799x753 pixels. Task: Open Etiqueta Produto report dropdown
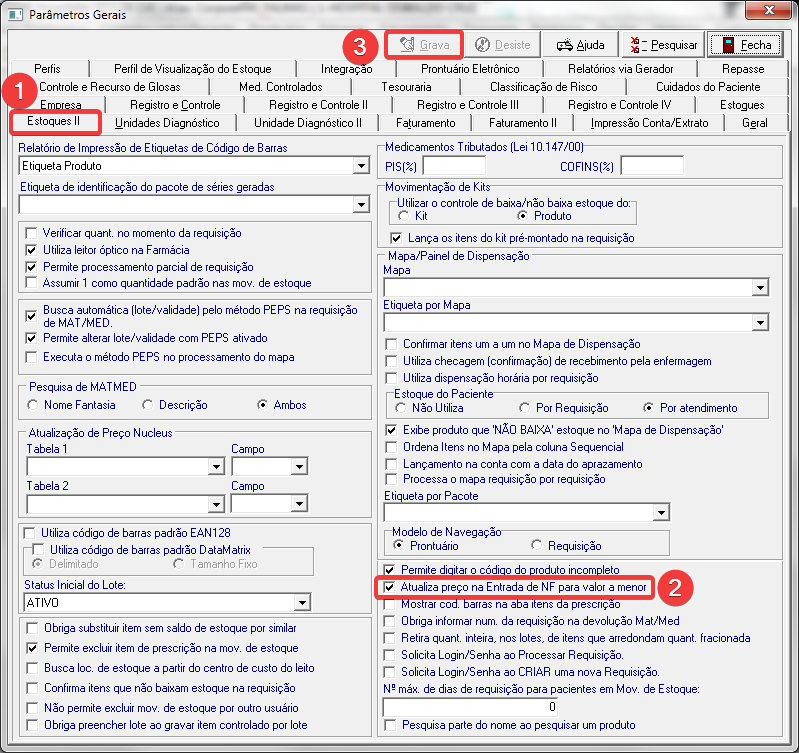(361, 166)
